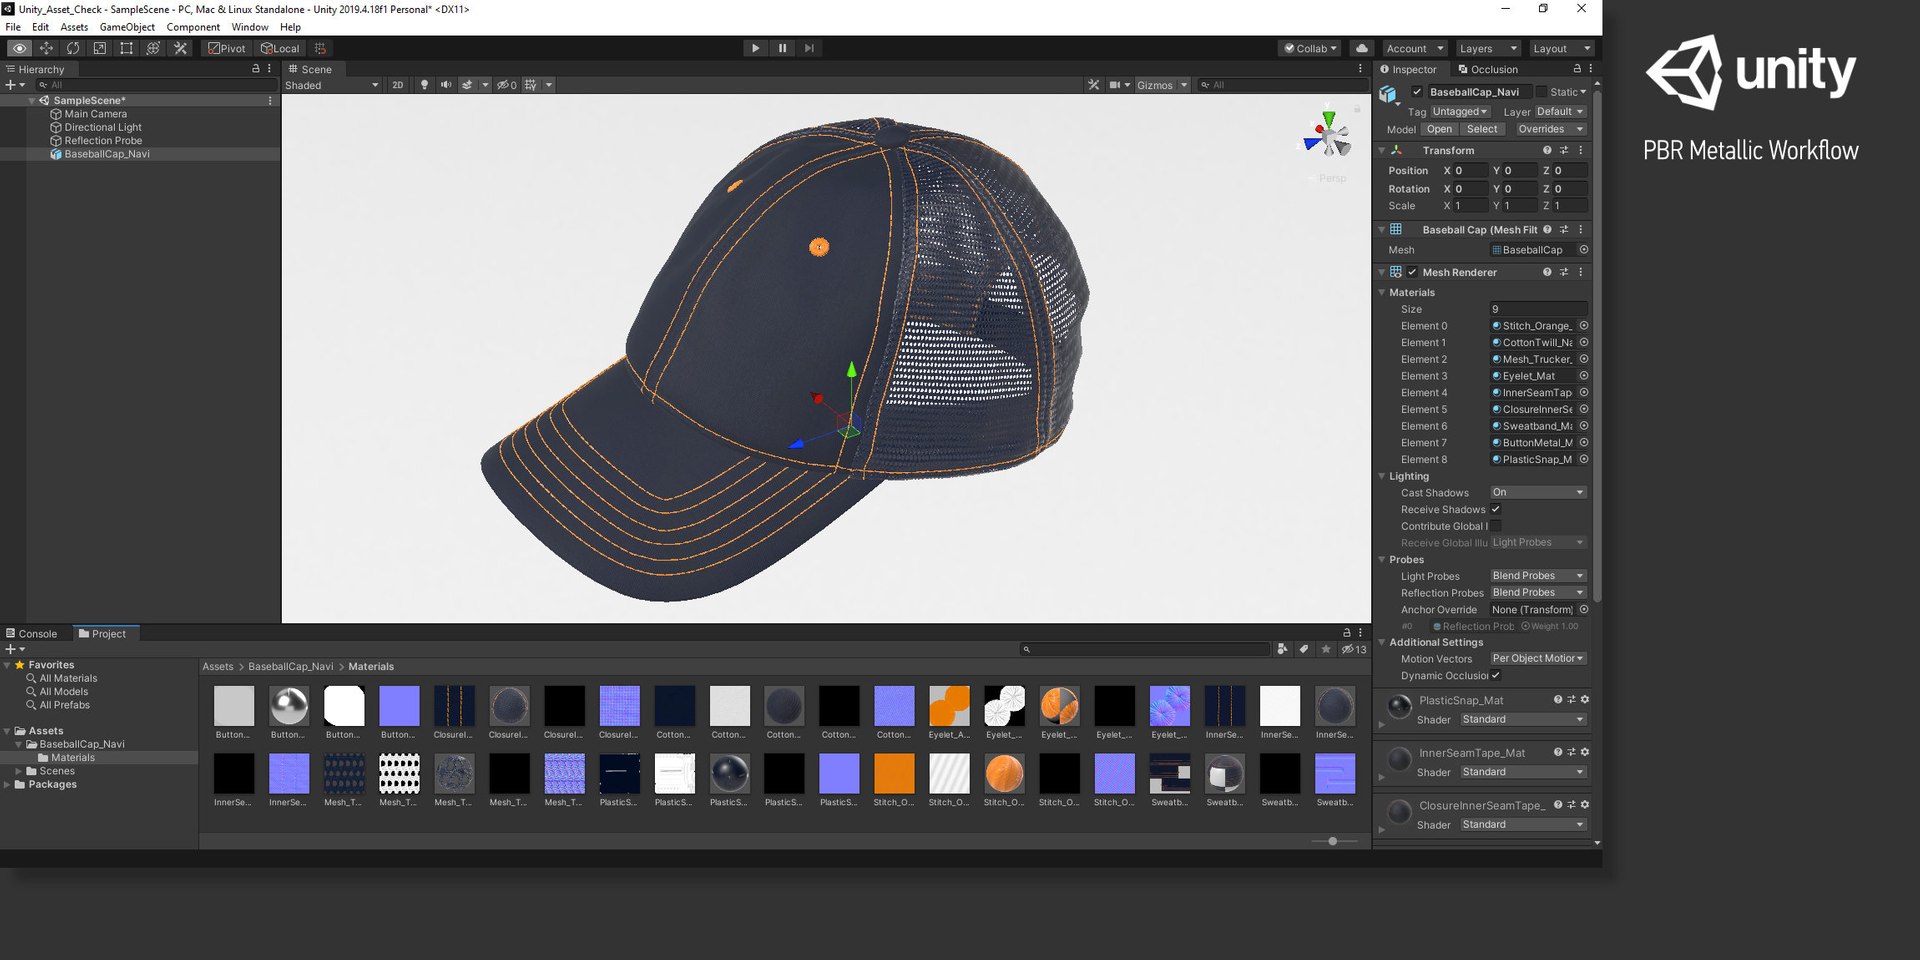Open Cloud services icon
This screenshot has width=1920, height=960.
click(x=1361, y=48)
